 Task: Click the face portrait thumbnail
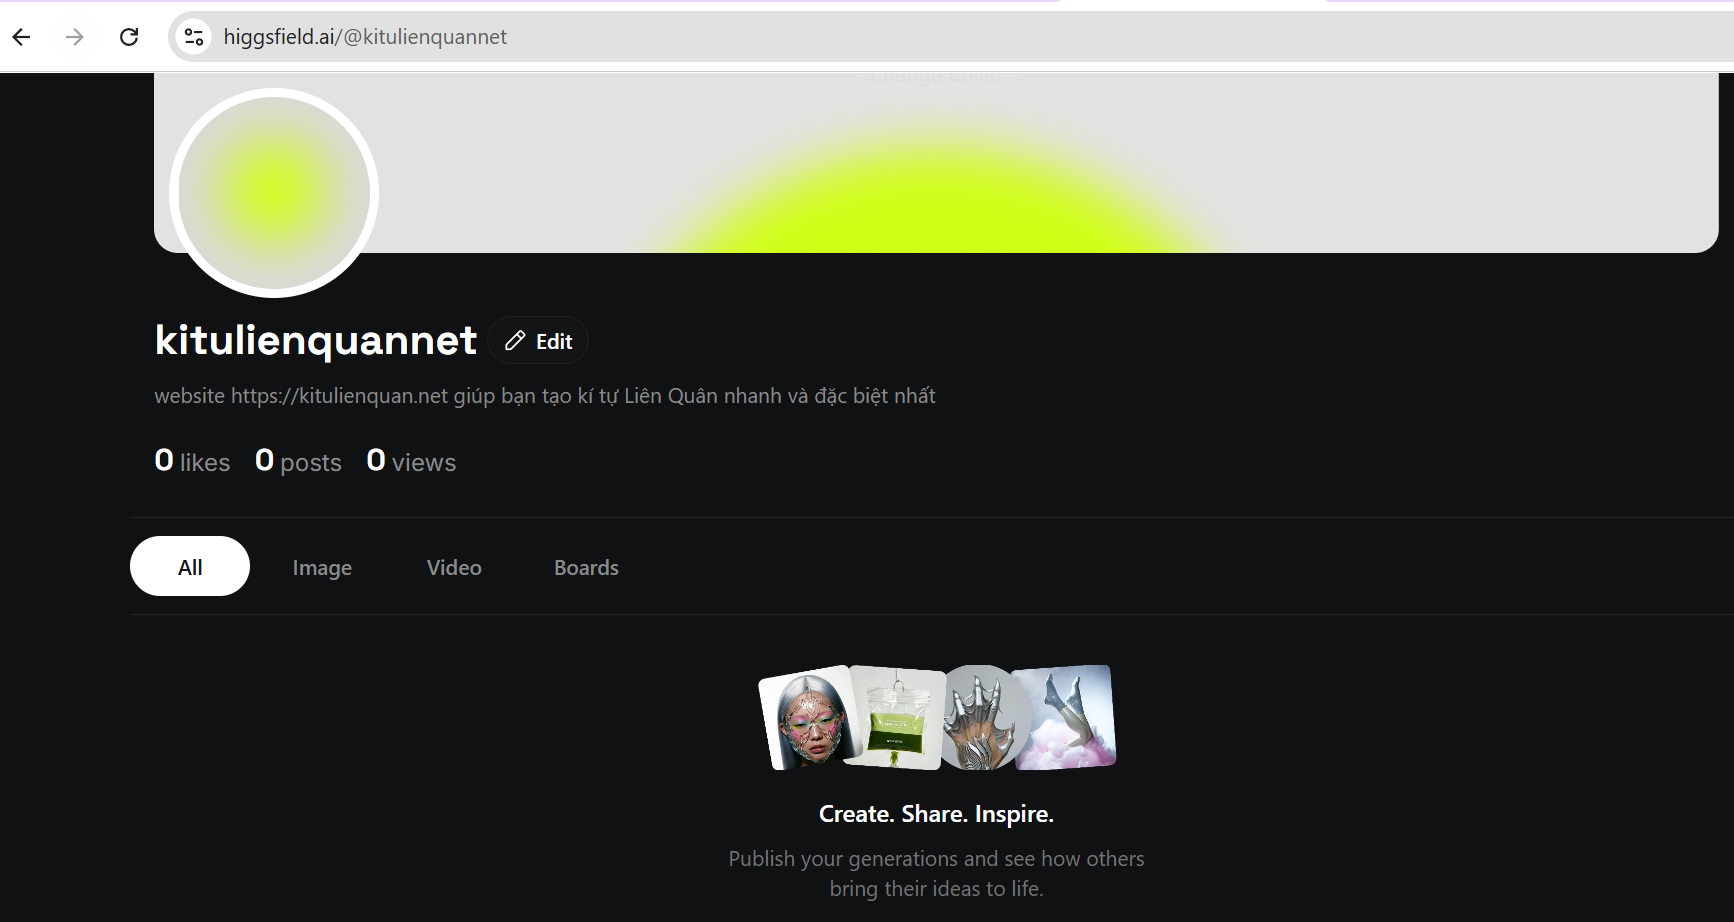[809, 718]
